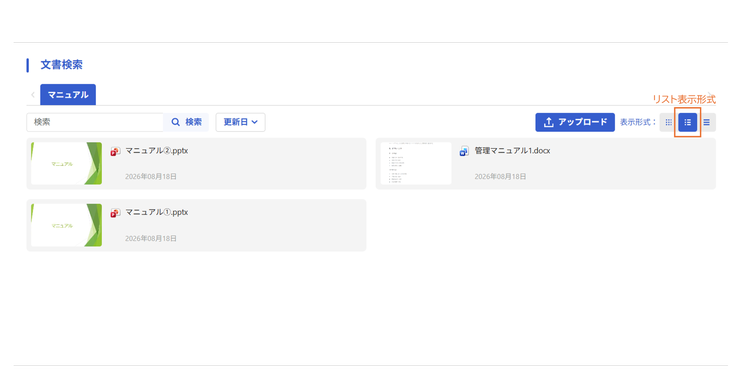Focus the 検索 text input field
Image resolution: width=750 pixels, height=372 pixels.
(95, 122)
